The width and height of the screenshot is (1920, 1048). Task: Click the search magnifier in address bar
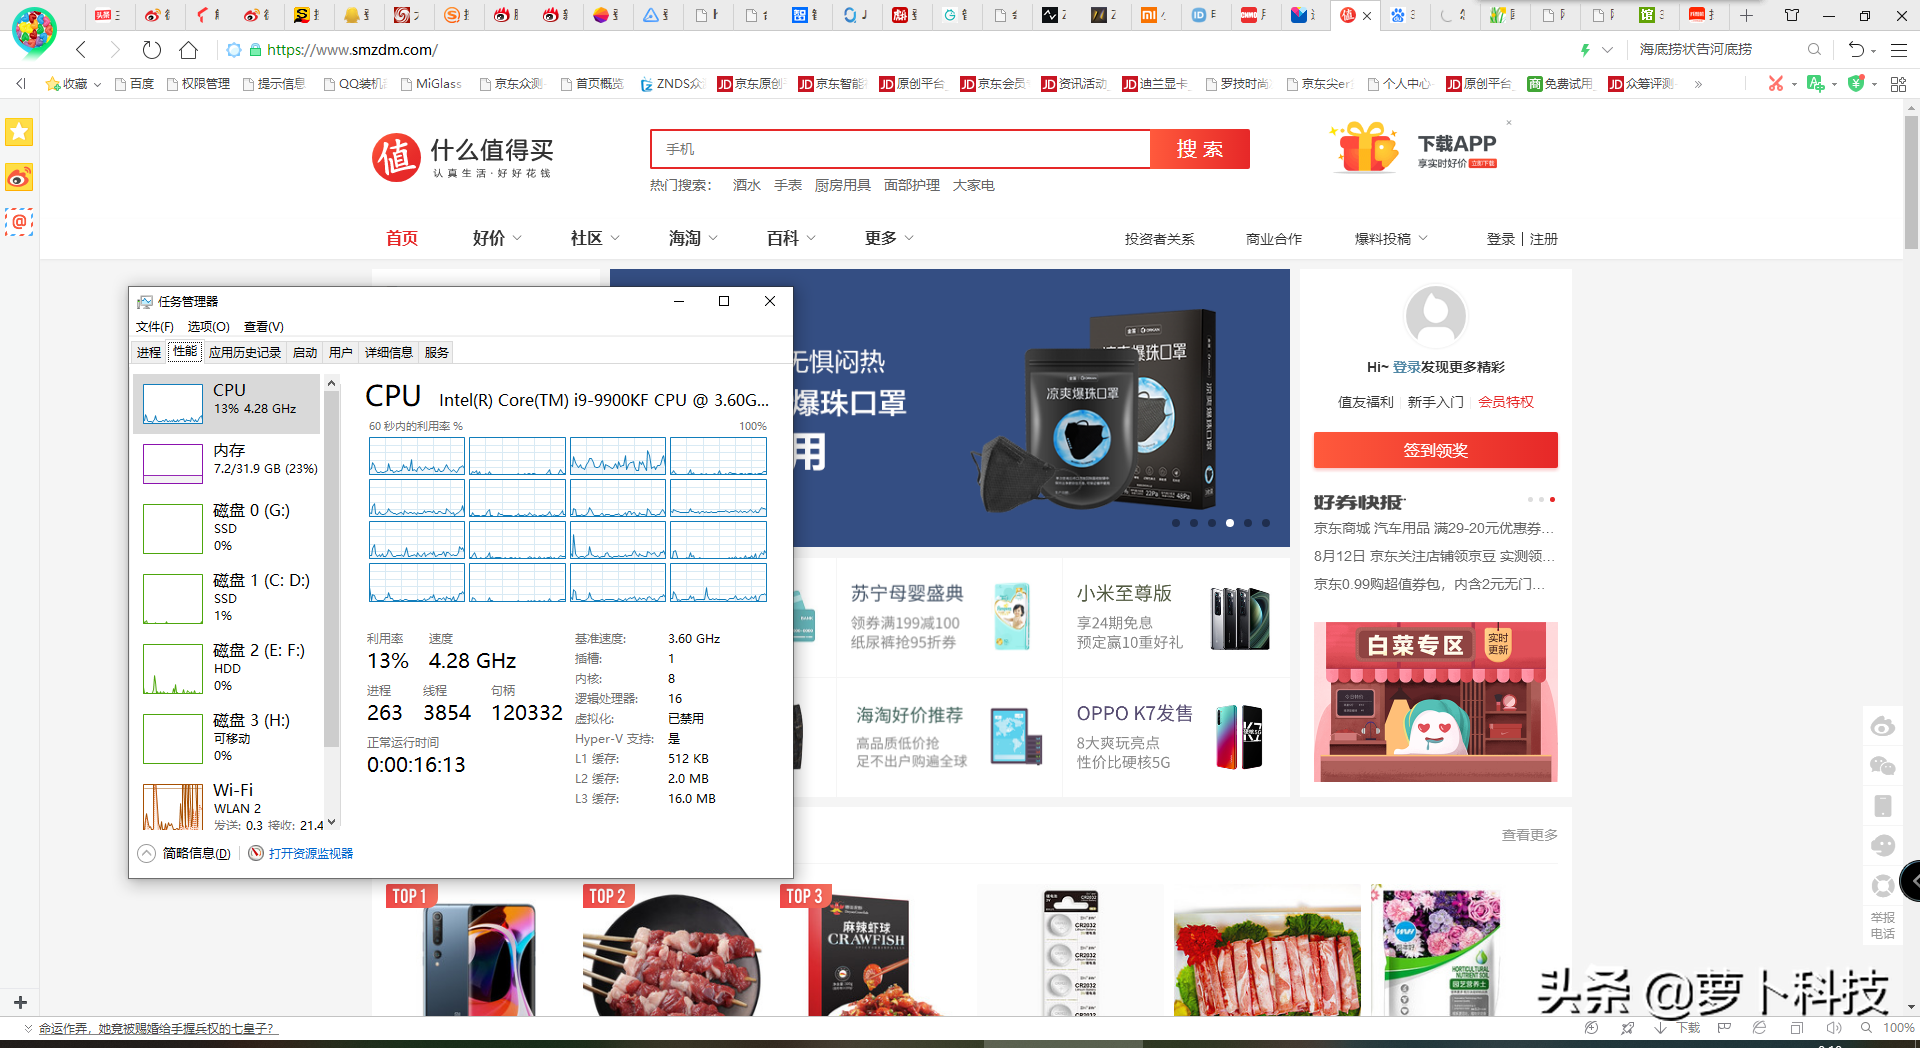click(1814, 49)
